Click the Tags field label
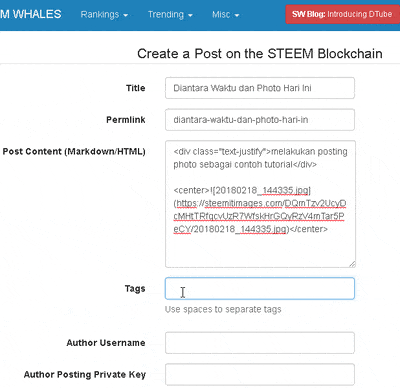 click(135, 289)
